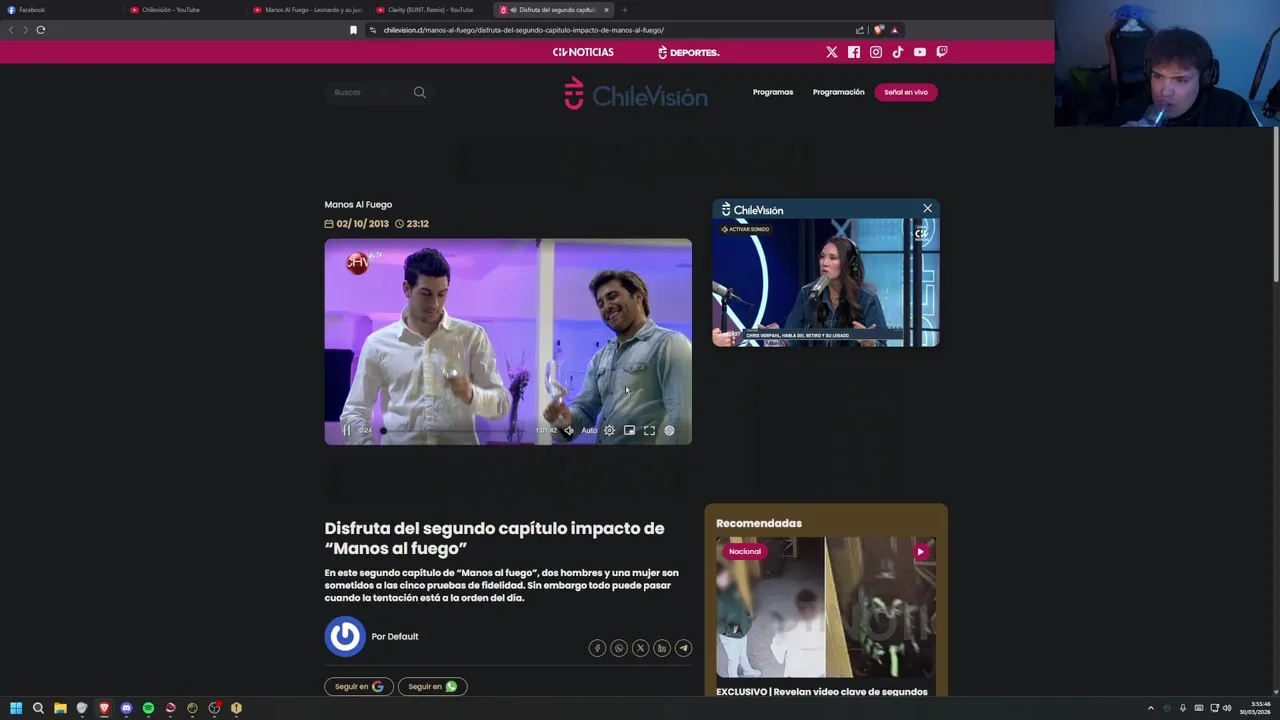Screen dimensions: 1280x720
Task: Open the CHV Noticias link
Action: coord(583,52)
